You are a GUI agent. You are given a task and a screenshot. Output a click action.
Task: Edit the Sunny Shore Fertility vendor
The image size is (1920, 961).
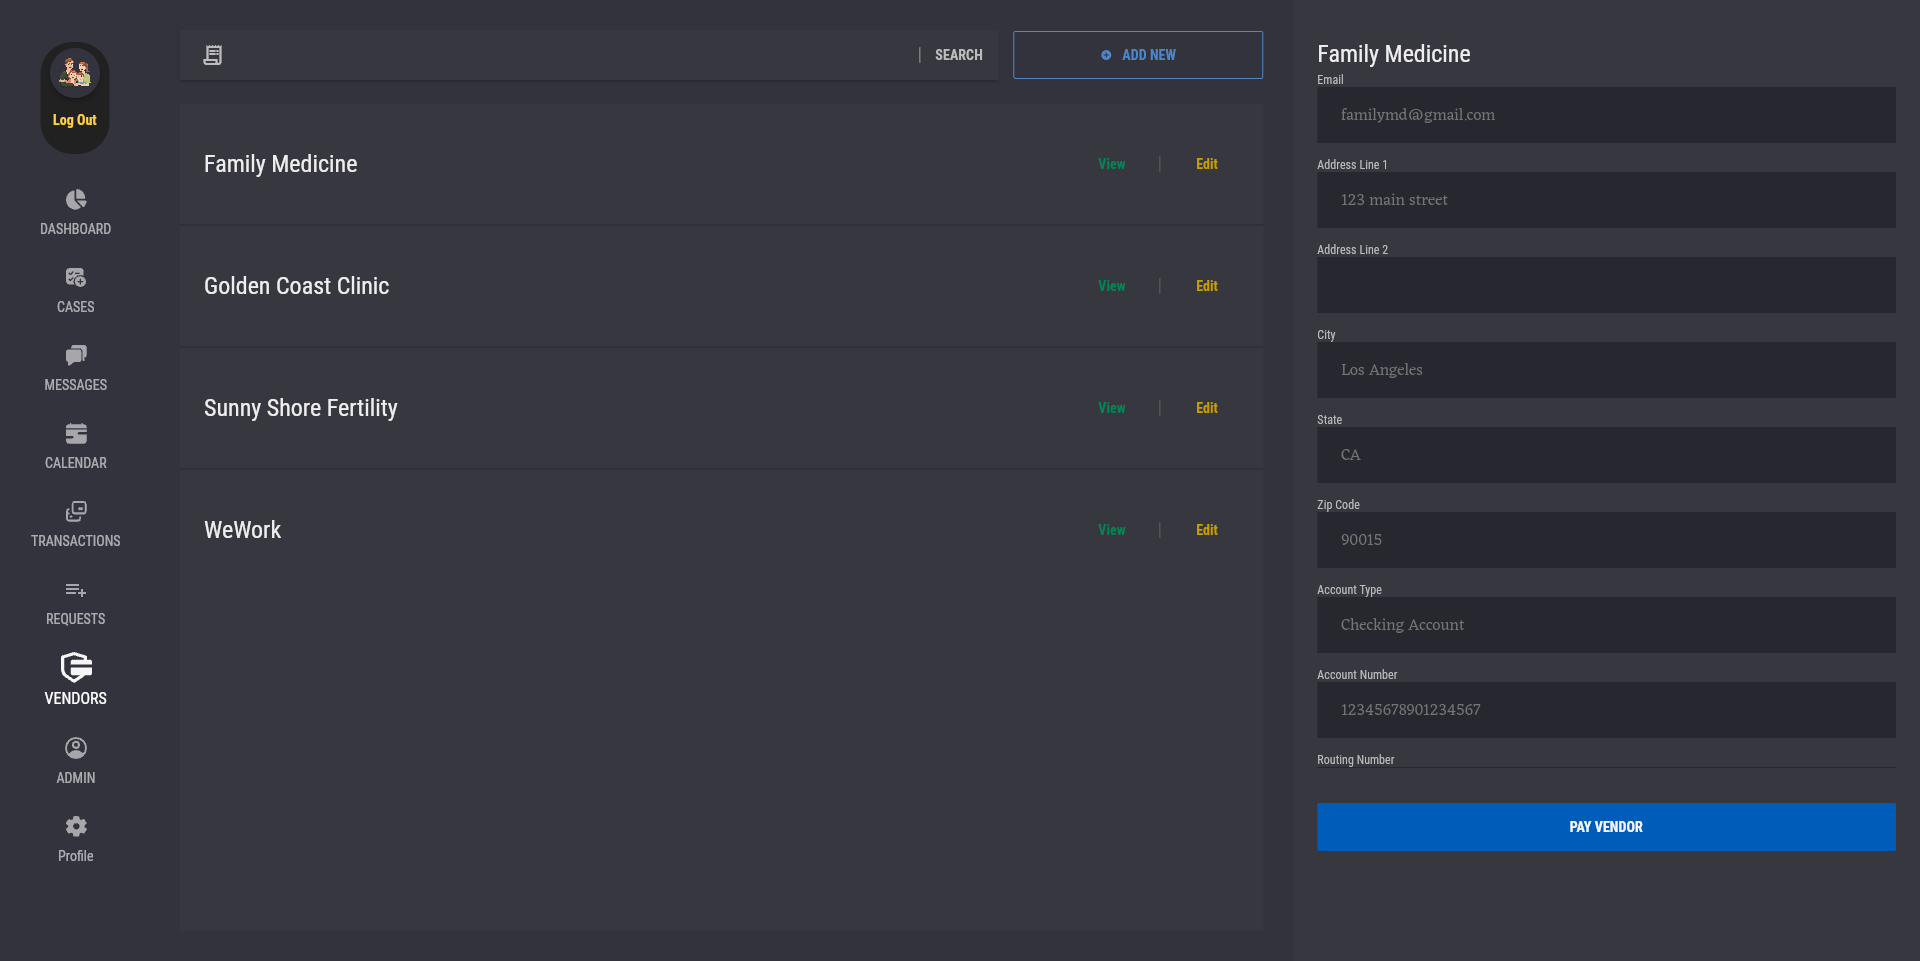[1206, 408]
